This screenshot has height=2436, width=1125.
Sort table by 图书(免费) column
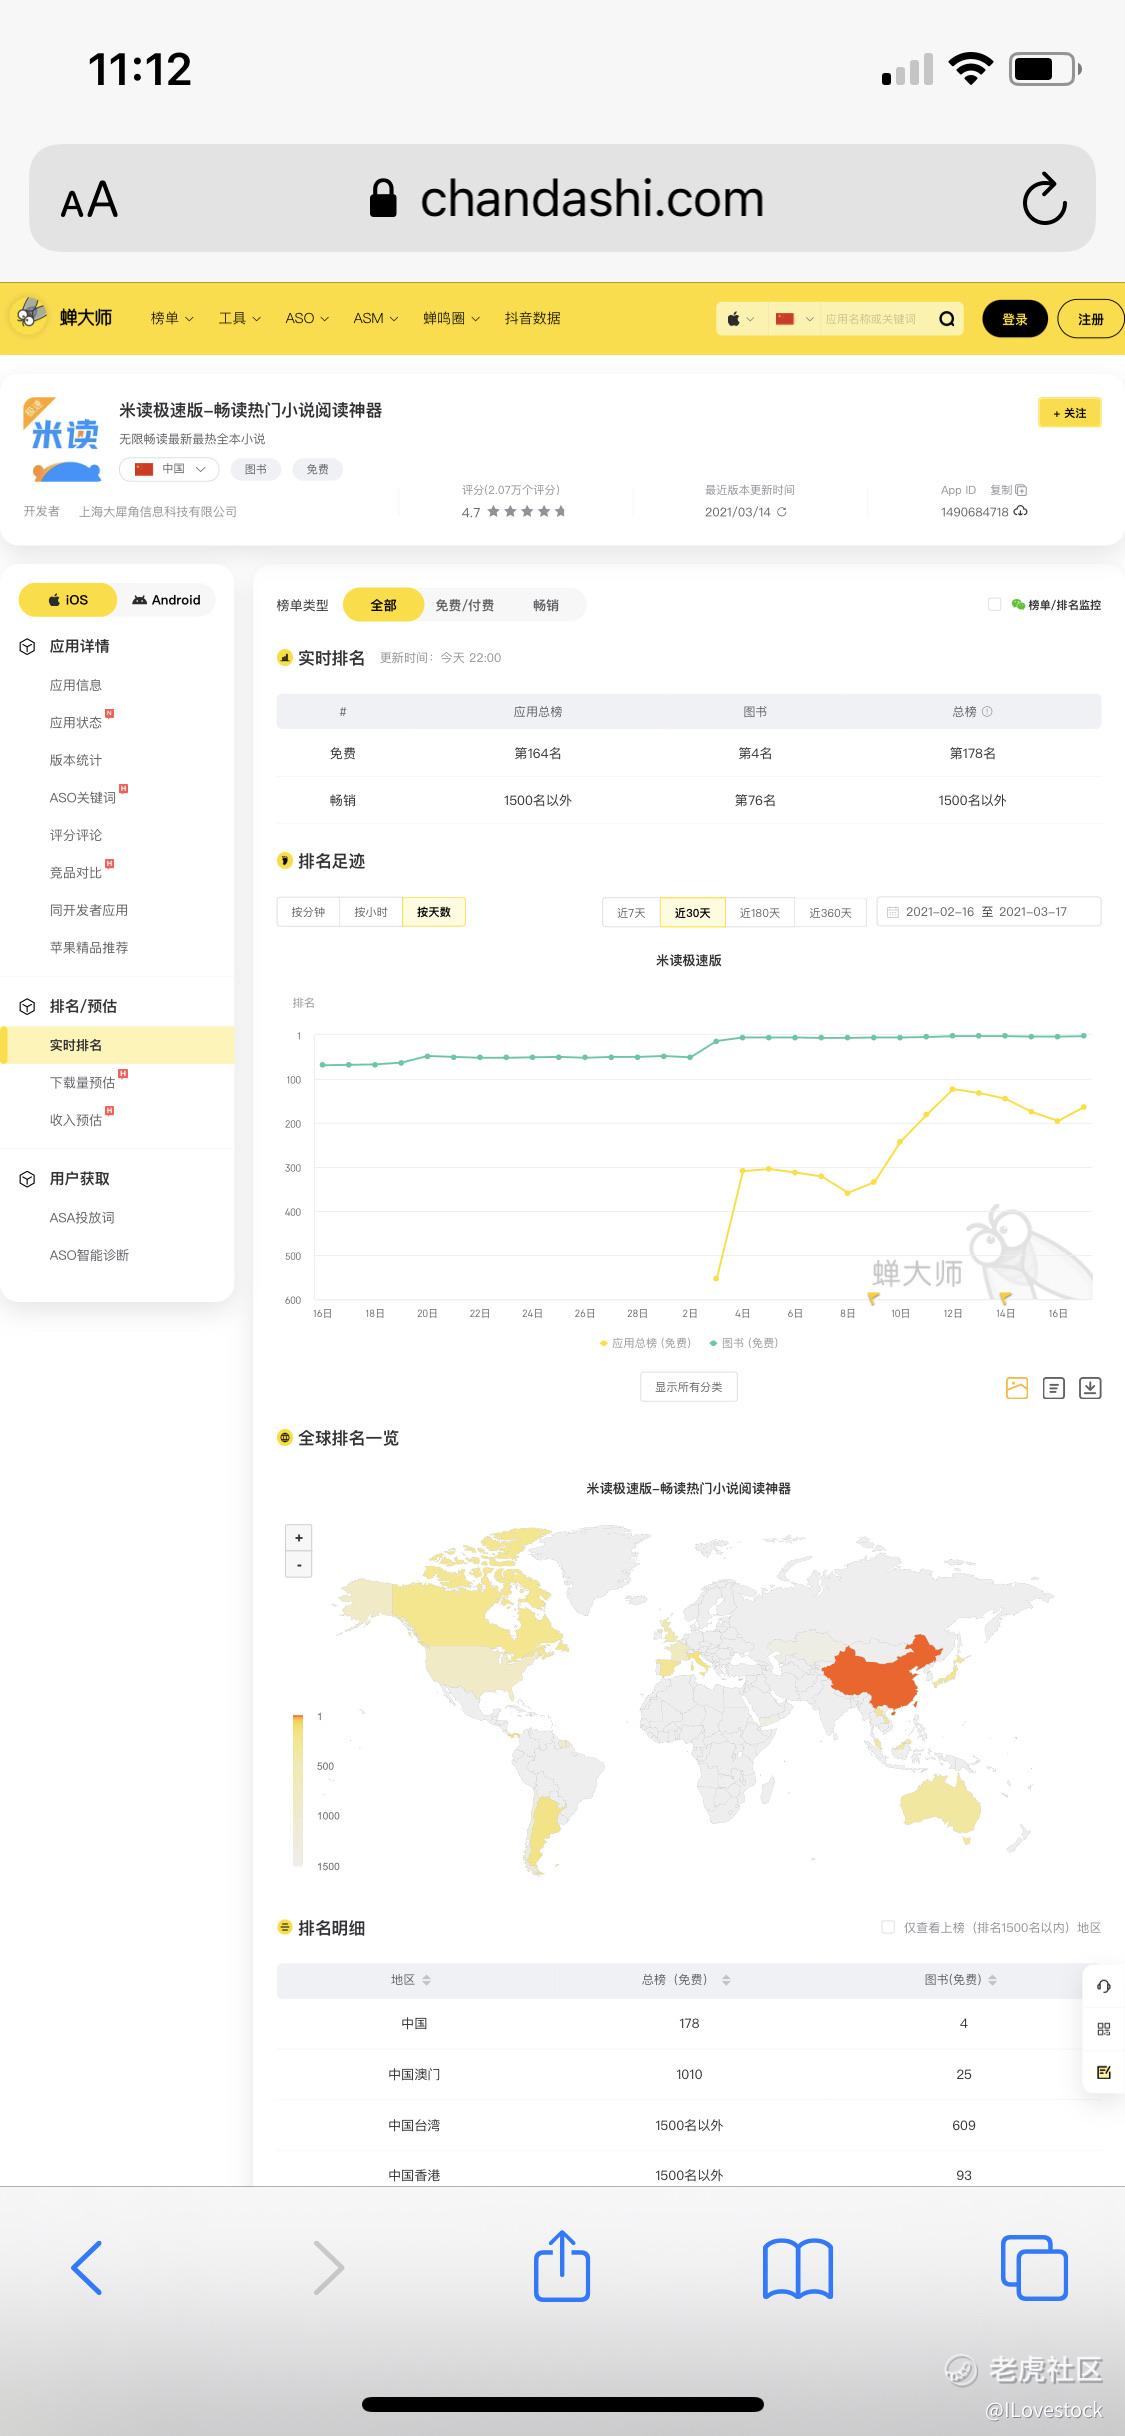pos(961,1980)
